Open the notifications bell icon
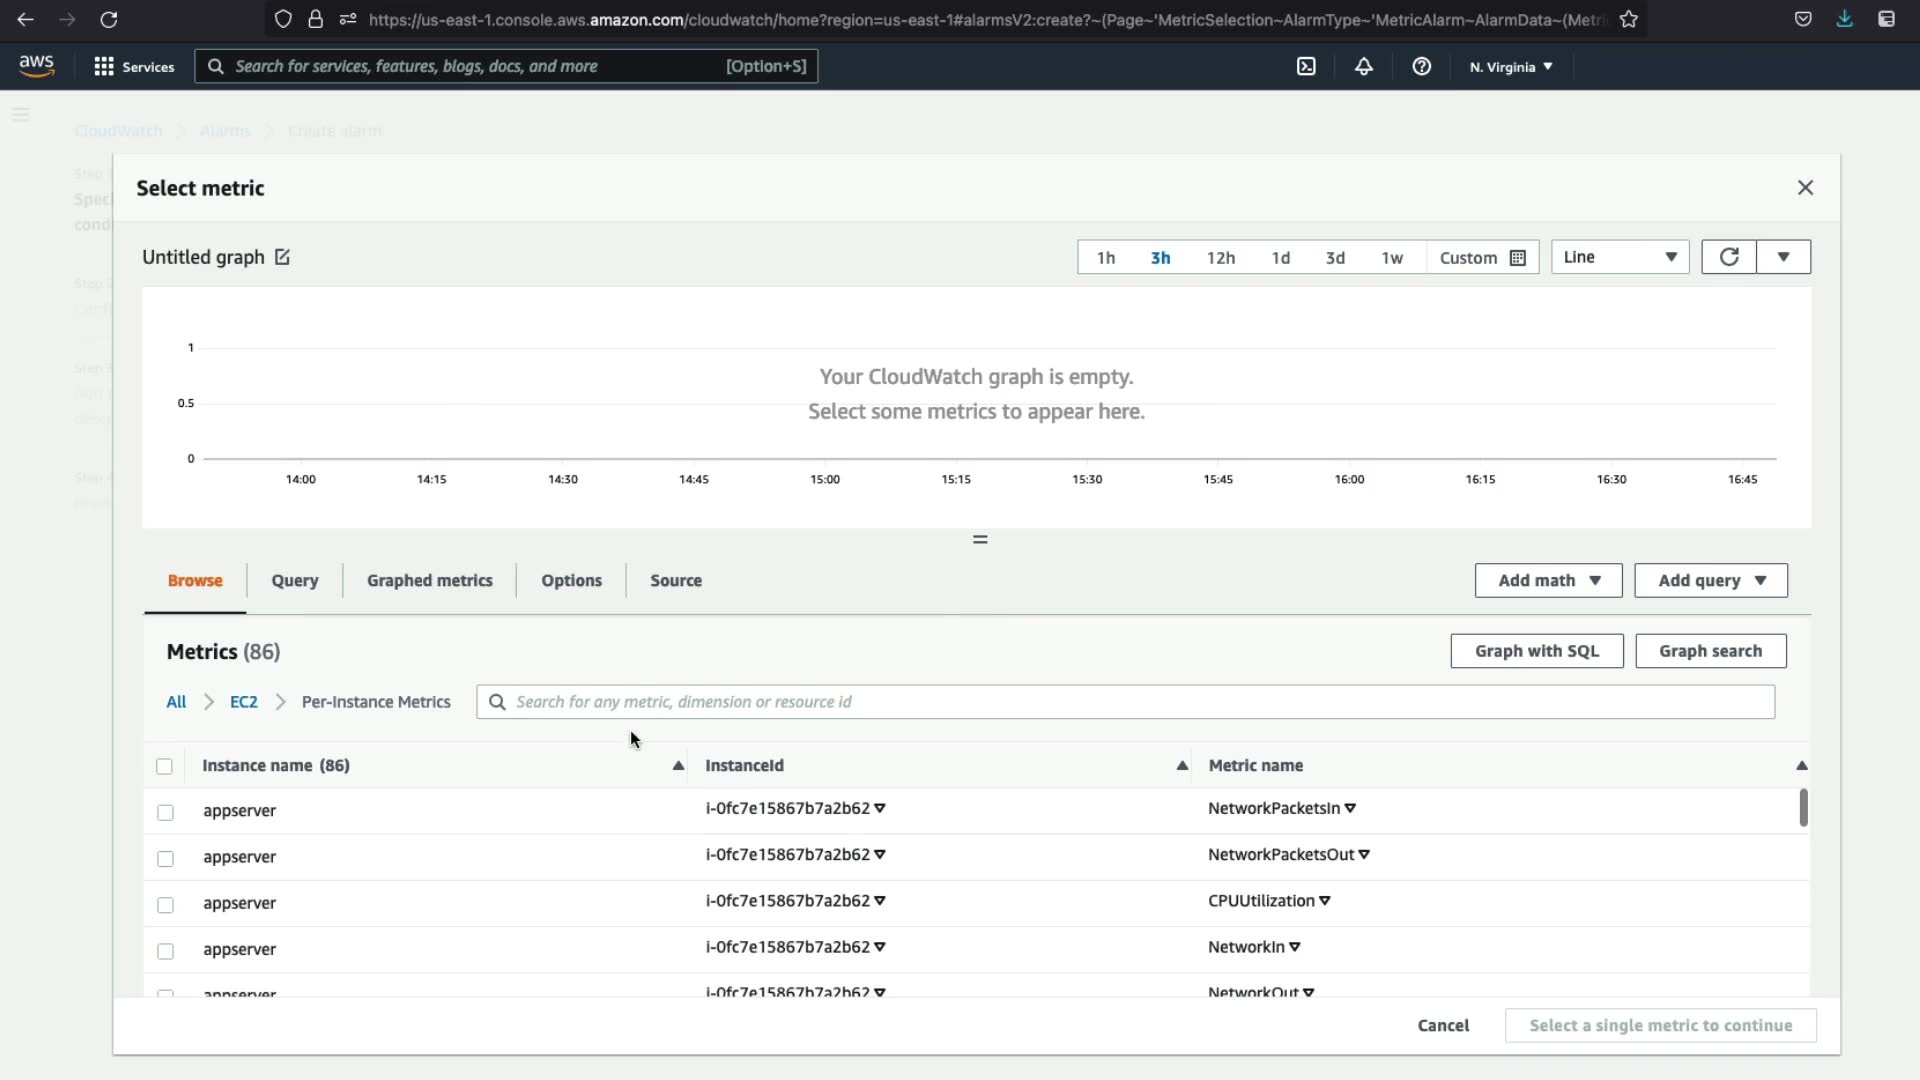This screenshot has height=1080, width=1920. (x=1363, y=67)
